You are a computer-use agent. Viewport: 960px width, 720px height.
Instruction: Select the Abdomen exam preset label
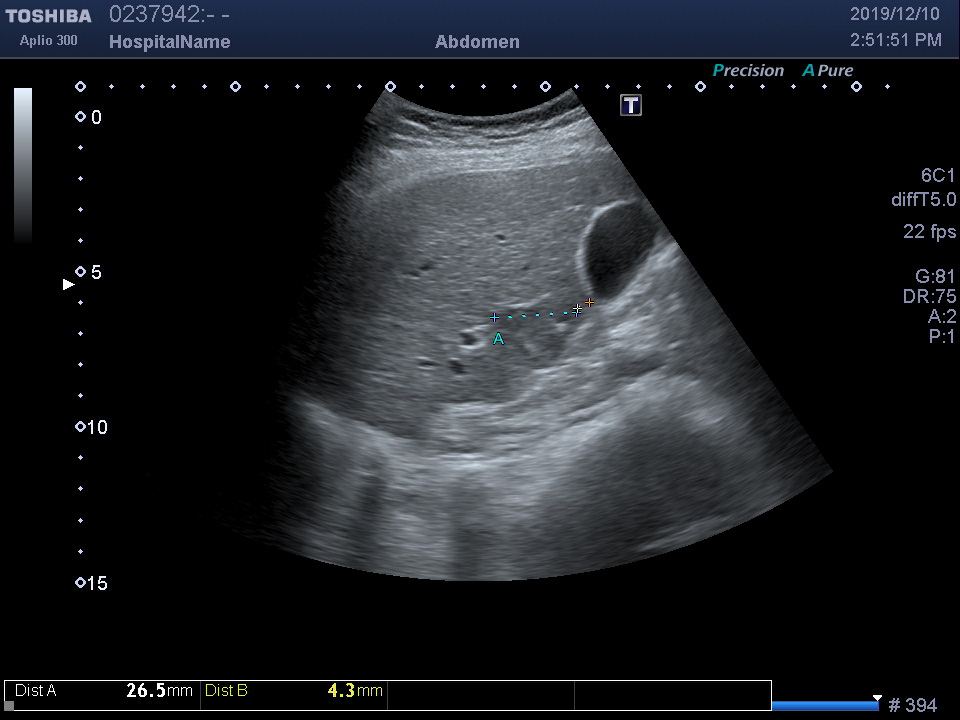[477, 42]
